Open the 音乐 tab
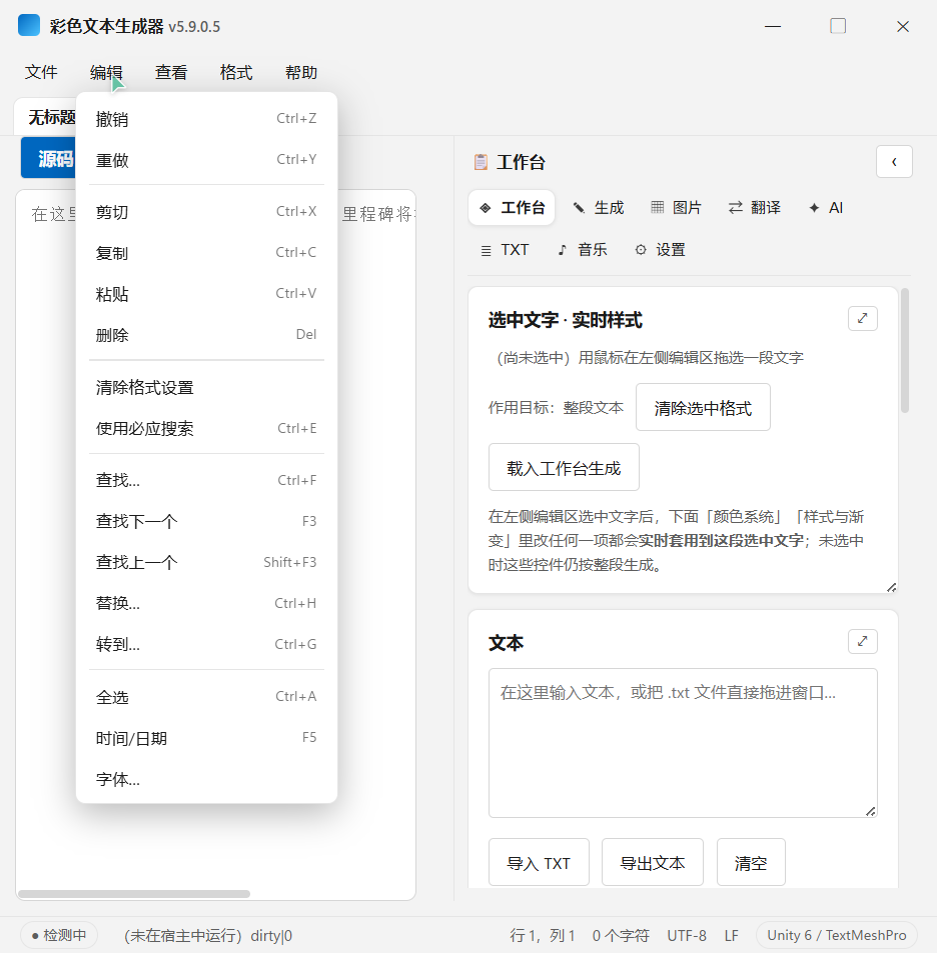Viewport: 937px width, 953px height. [582, 250]
